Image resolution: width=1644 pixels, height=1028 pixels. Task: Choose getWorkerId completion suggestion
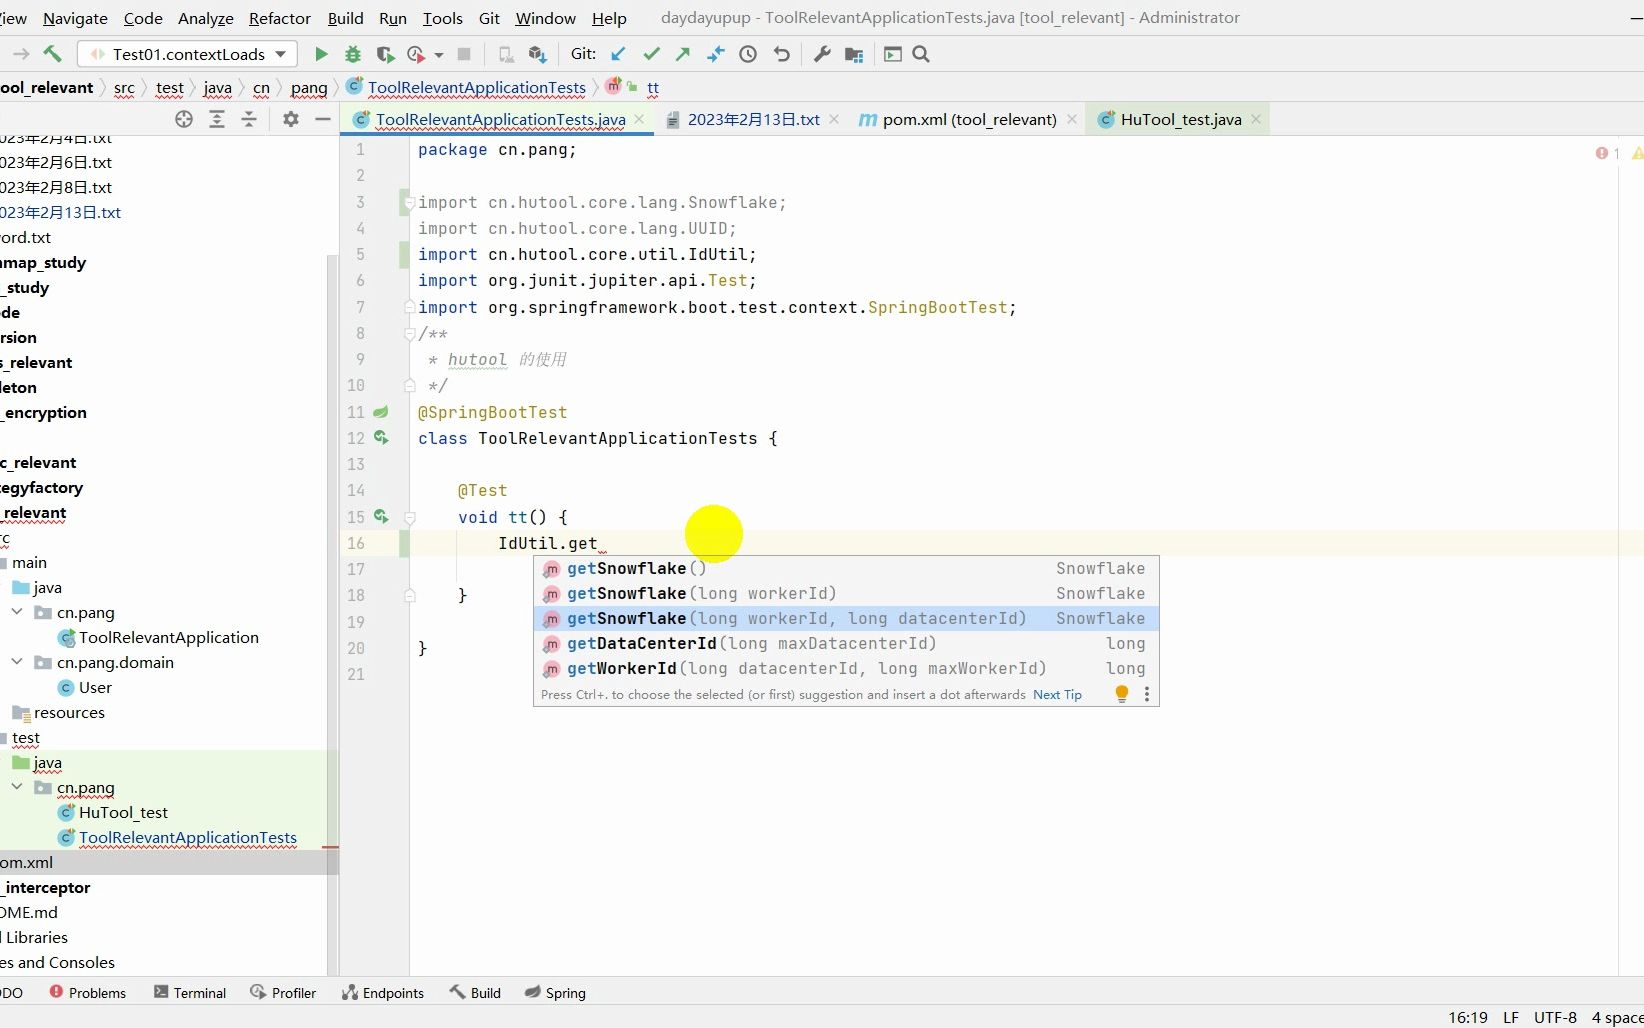(x=846, y=668)
